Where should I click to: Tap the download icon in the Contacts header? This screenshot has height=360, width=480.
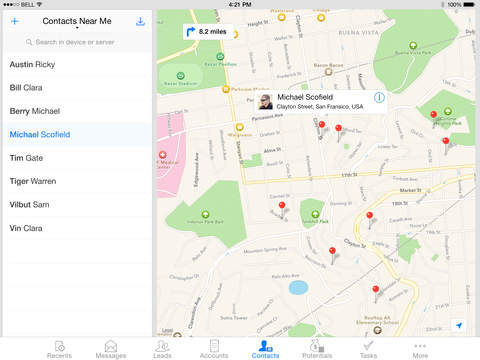click(141, 21)
